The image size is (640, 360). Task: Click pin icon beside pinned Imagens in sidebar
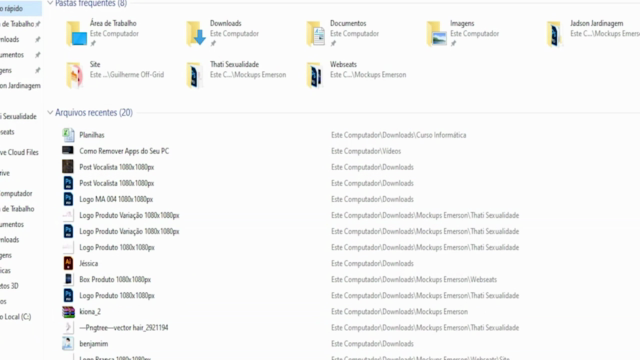point(38,70)
